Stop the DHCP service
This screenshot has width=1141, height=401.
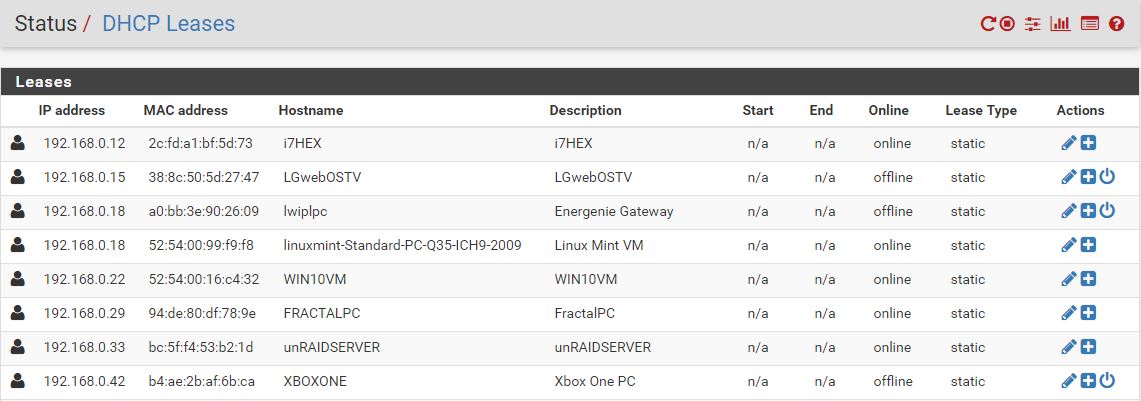click(1007, 24)
